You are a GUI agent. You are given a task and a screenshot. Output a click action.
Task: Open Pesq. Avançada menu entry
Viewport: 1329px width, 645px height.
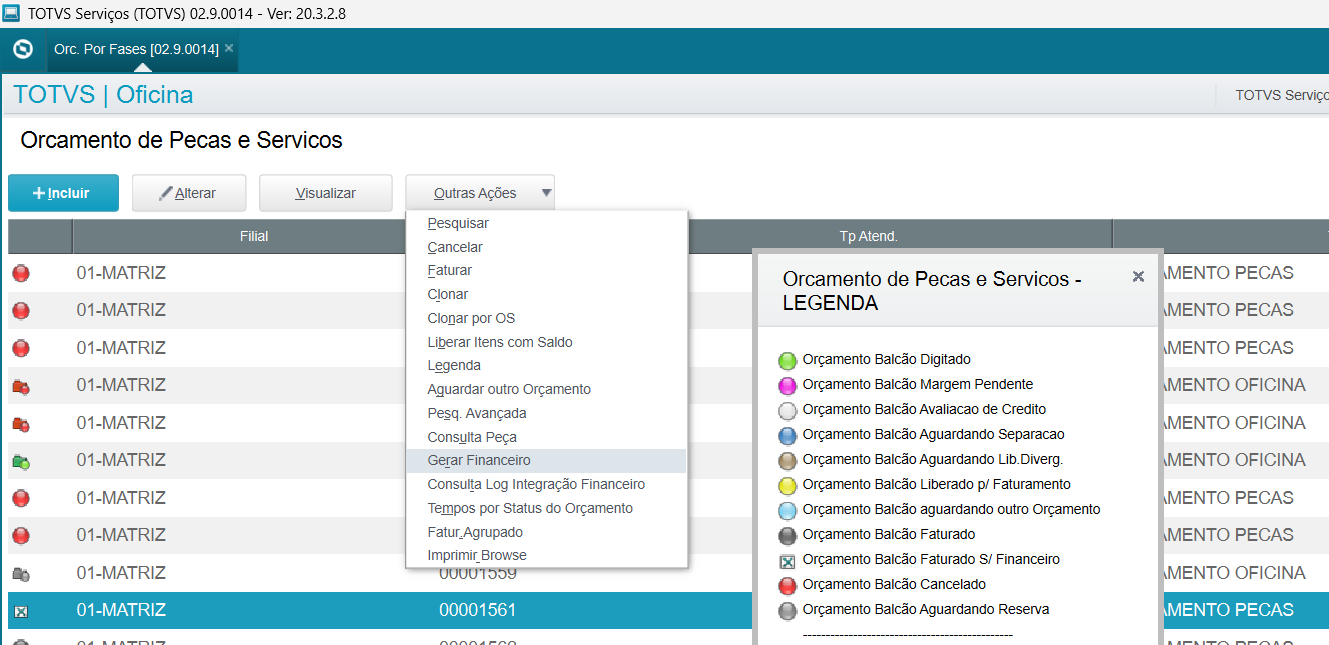[x=546, y=413]
